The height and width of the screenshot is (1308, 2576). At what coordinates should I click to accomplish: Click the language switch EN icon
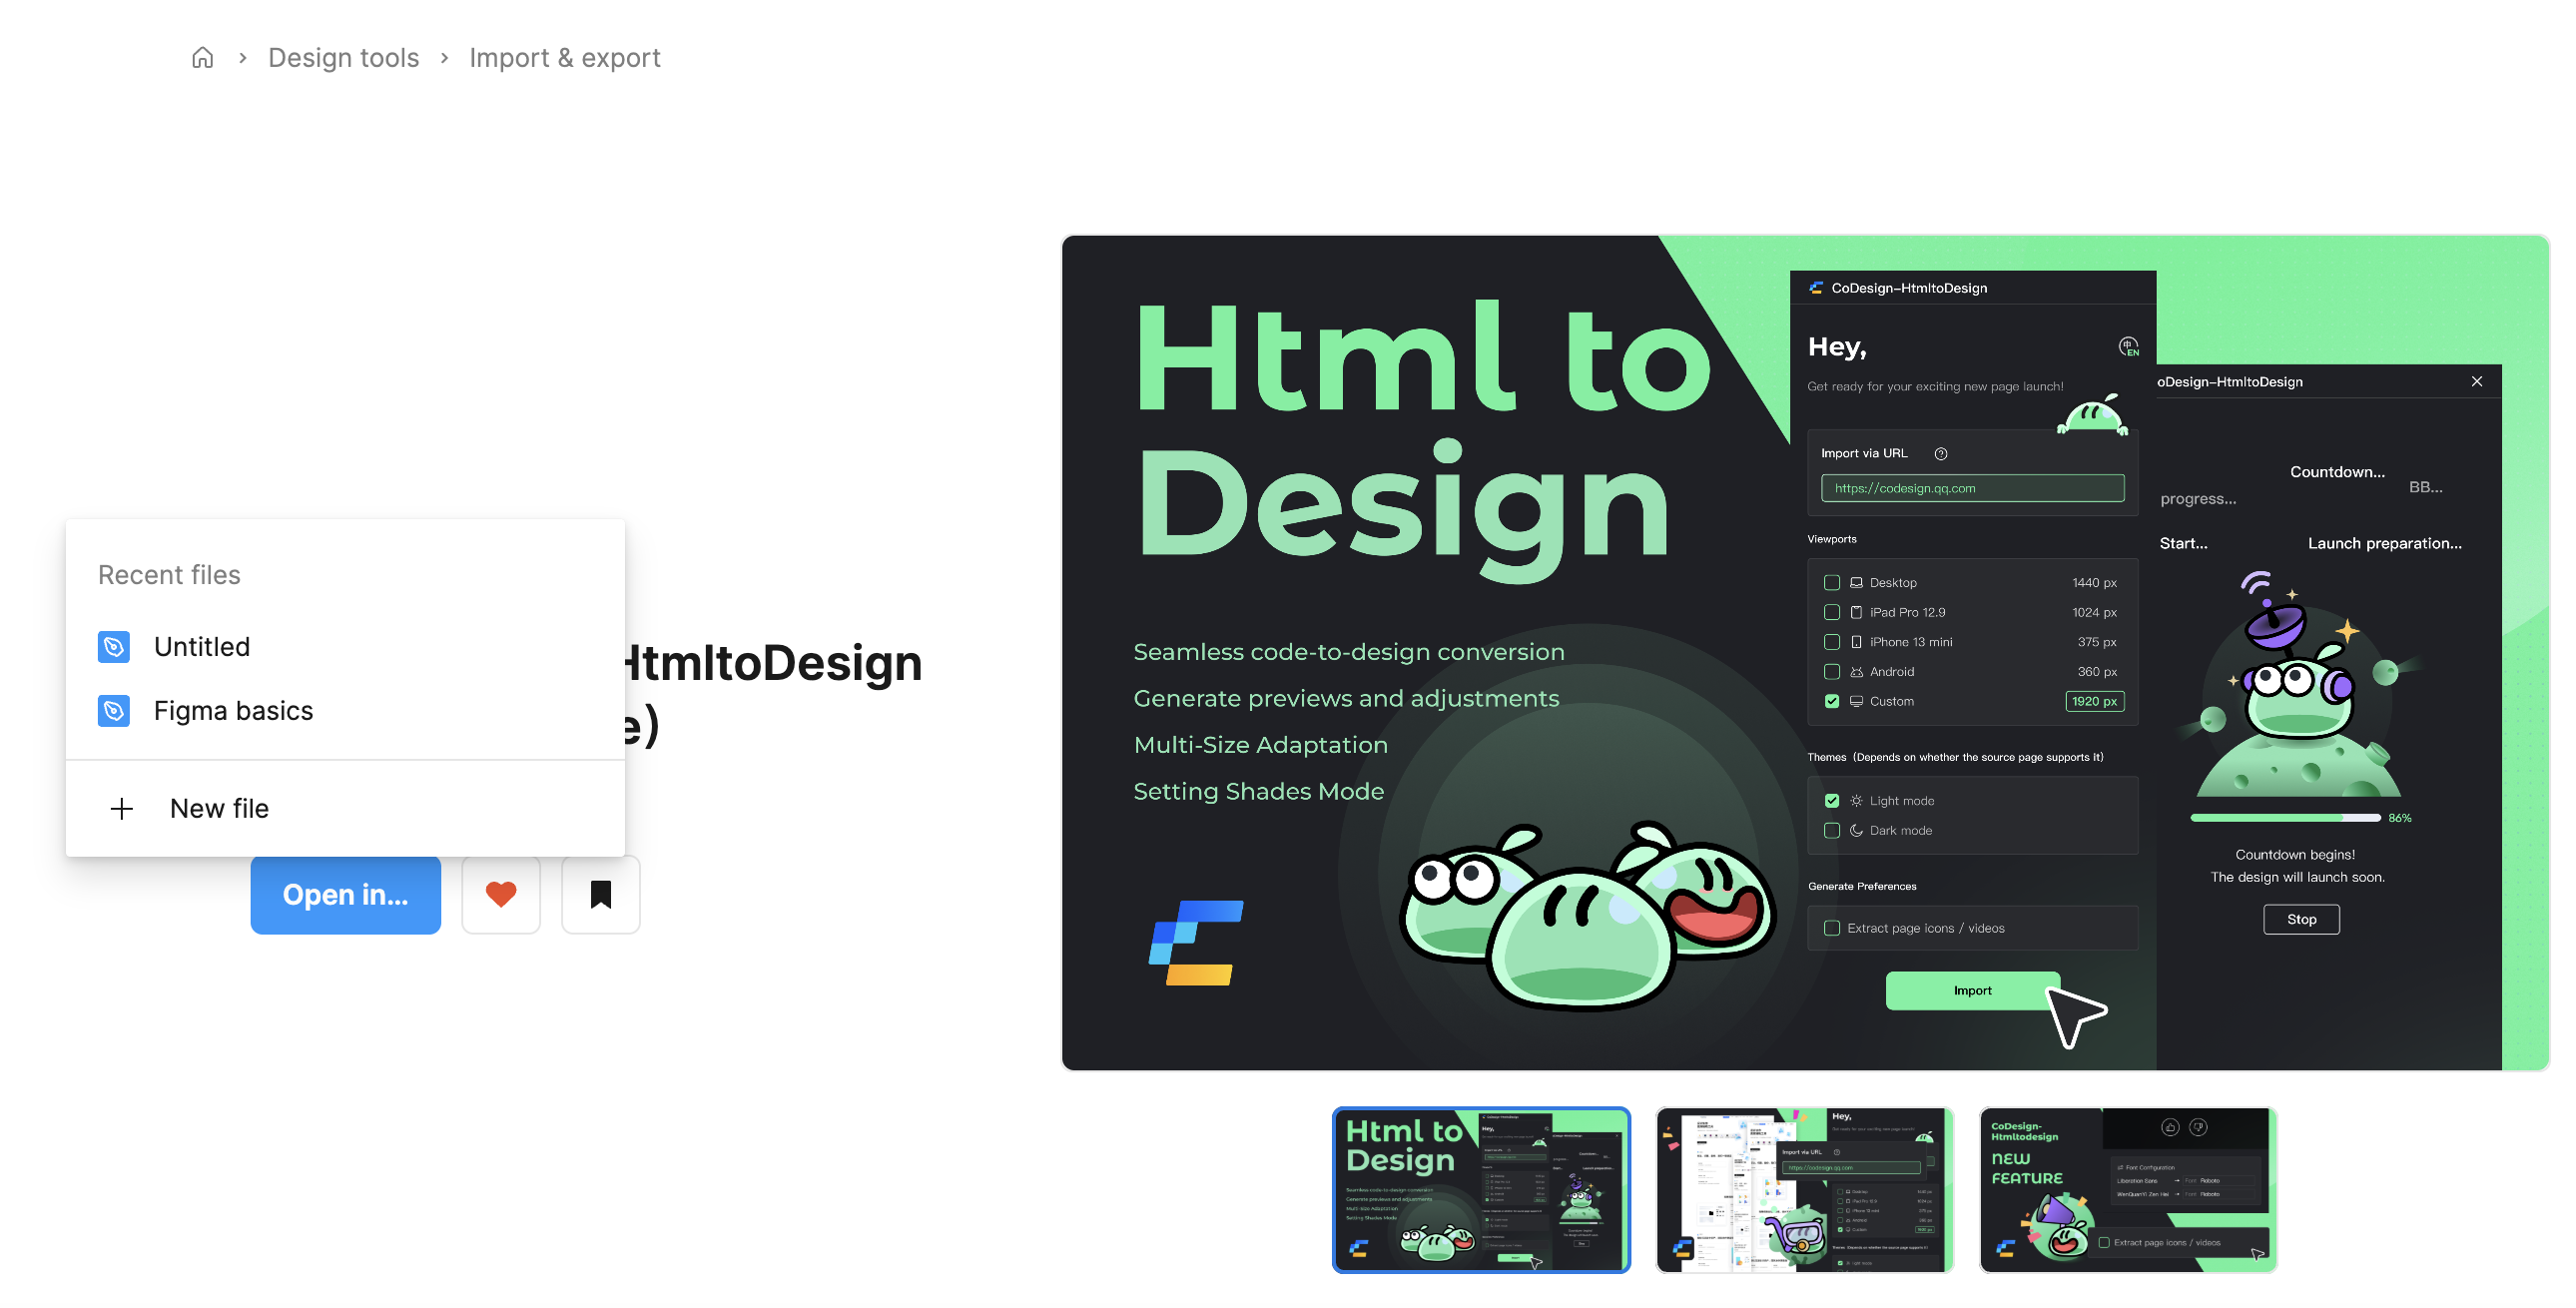[x=2128, y=347]
